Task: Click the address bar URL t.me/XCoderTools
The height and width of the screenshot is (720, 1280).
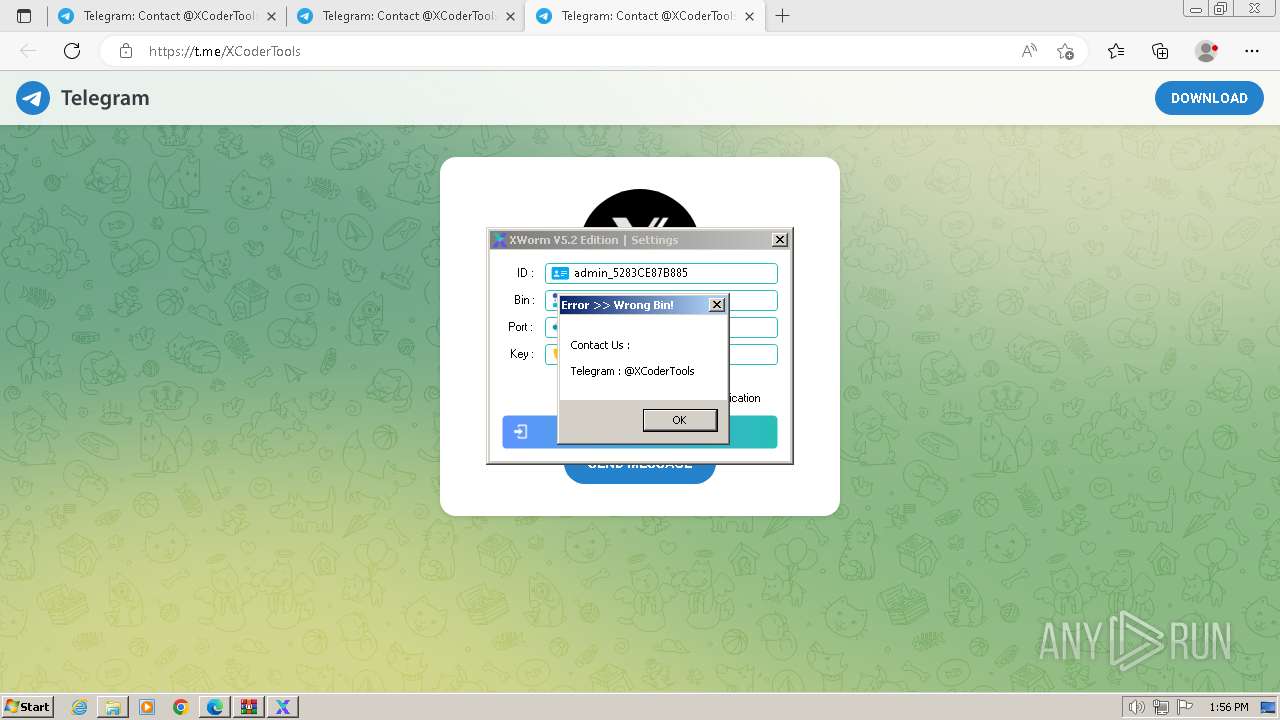Action: [225, 51]
